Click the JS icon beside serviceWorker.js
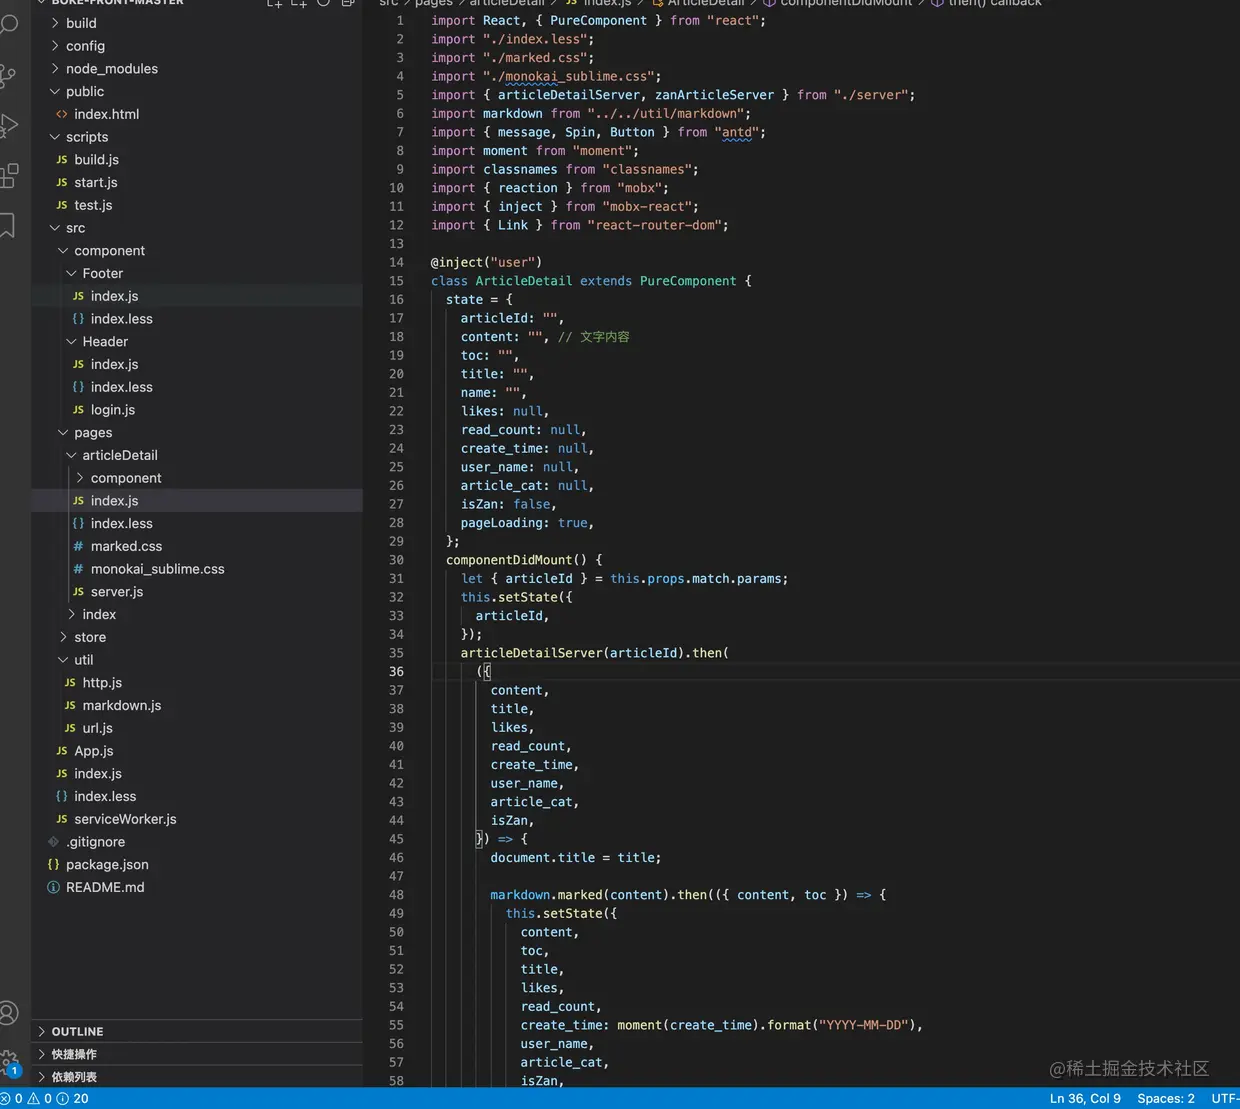 [62, 819]
